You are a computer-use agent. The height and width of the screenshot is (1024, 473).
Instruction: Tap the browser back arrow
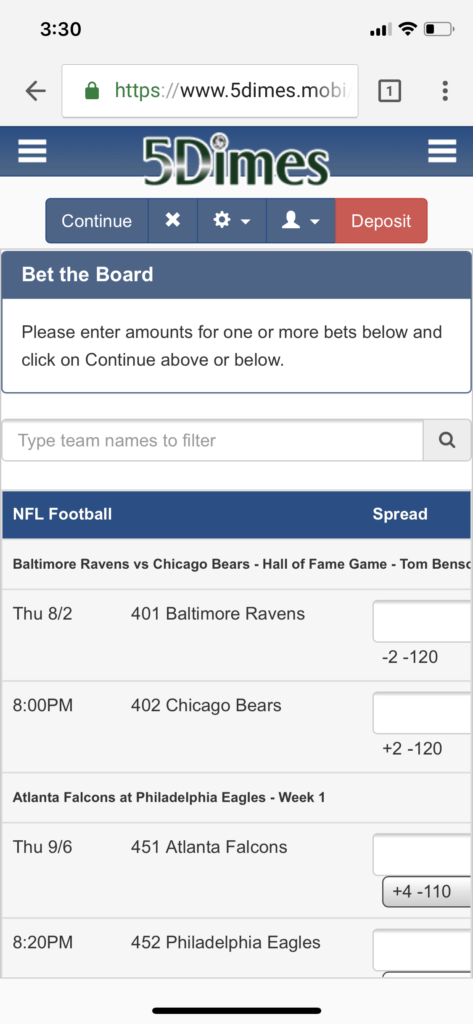[x=35, y=91]
